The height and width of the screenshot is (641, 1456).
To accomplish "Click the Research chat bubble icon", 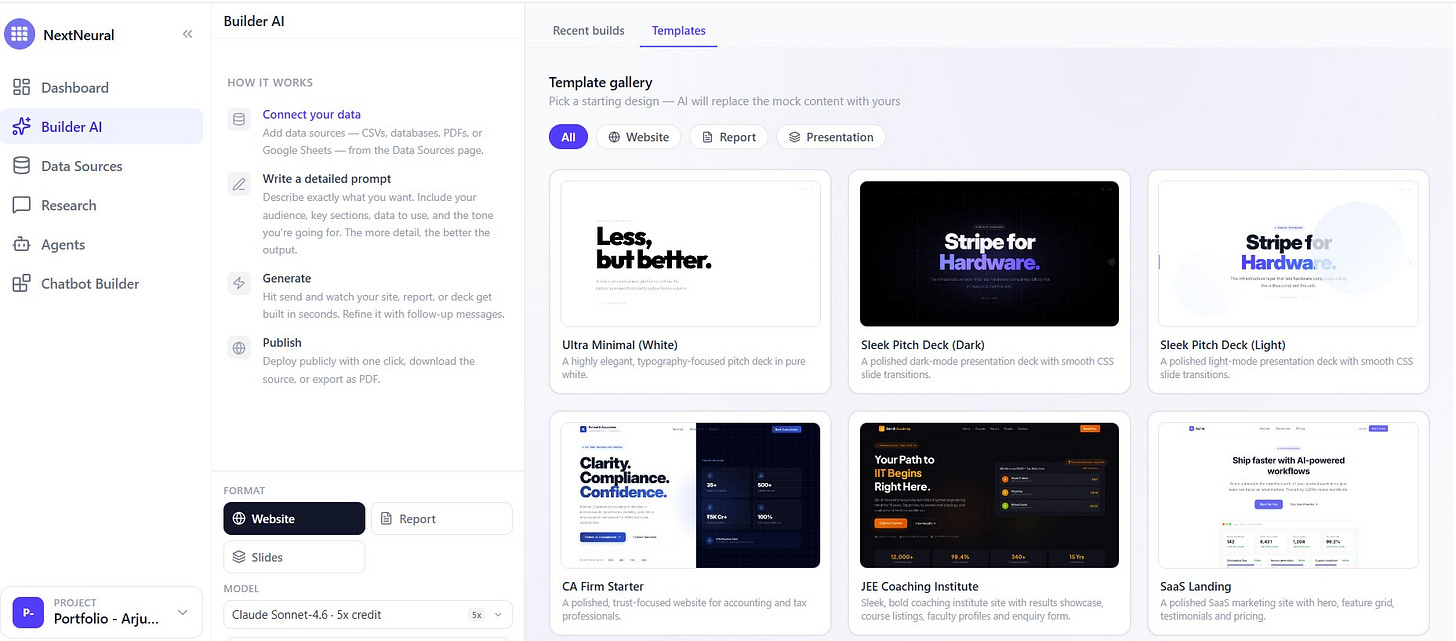I will pyautogui.click(x=21, y=205).
